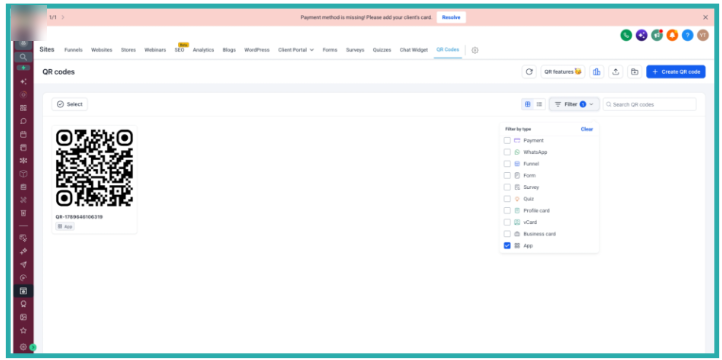The width and height of the screenshot is (722, 360).
Task: Open the YT user avatar
Action: click(x=703, y=35)
